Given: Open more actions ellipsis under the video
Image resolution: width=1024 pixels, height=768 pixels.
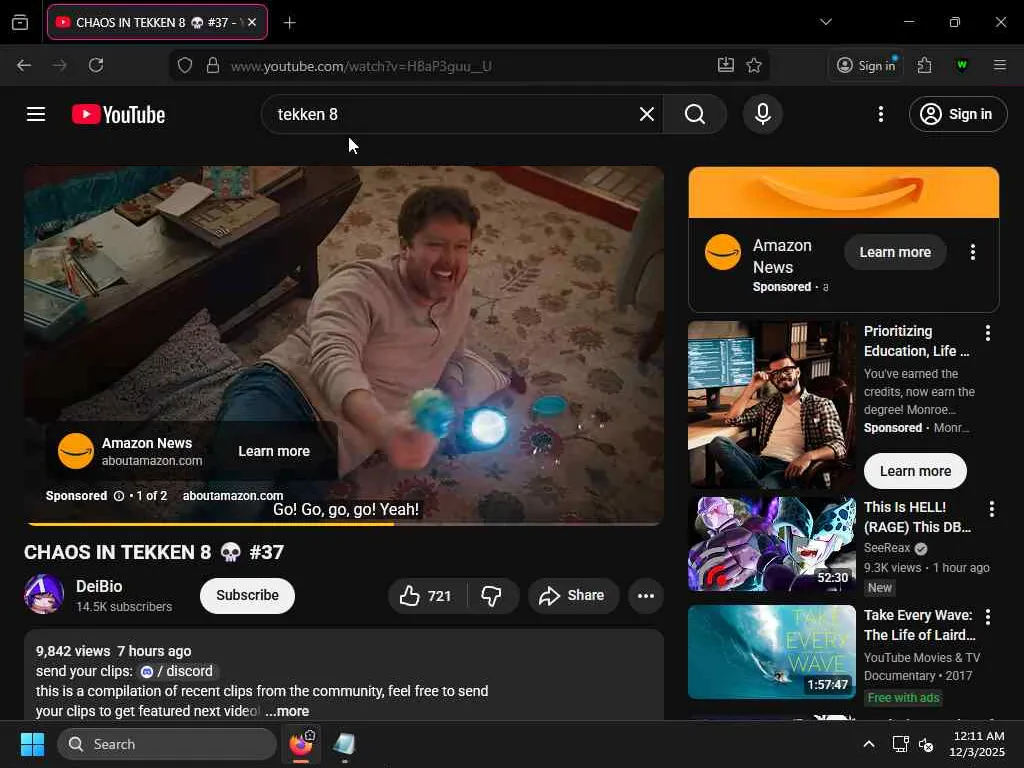Looking at the screenshot, I should [645, 596].
